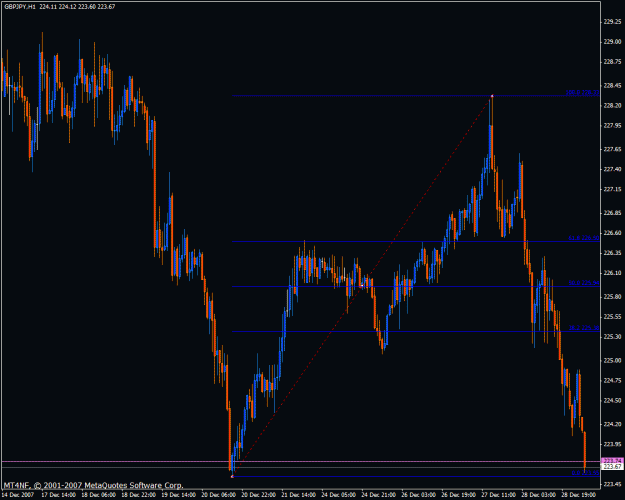Click the 0.0 Fibonacci level label
Screen dimensions: 625x500
tap(585, 473)
